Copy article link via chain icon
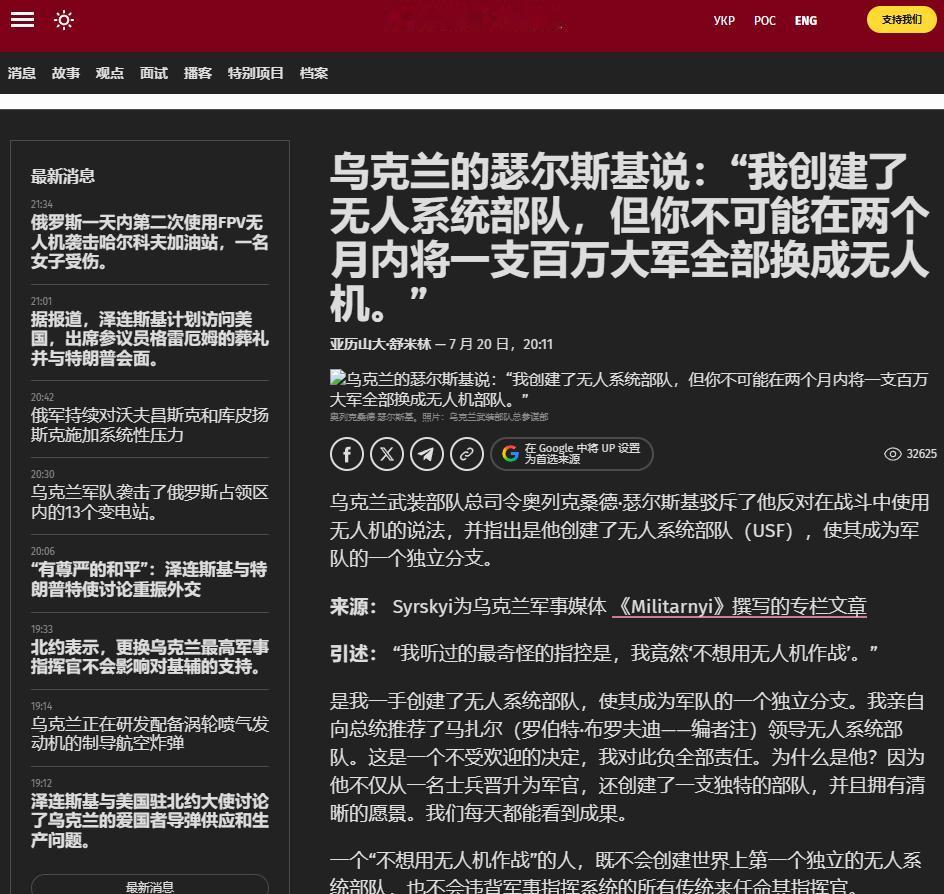This screenshot has width=944, height=894. (467, 454)
